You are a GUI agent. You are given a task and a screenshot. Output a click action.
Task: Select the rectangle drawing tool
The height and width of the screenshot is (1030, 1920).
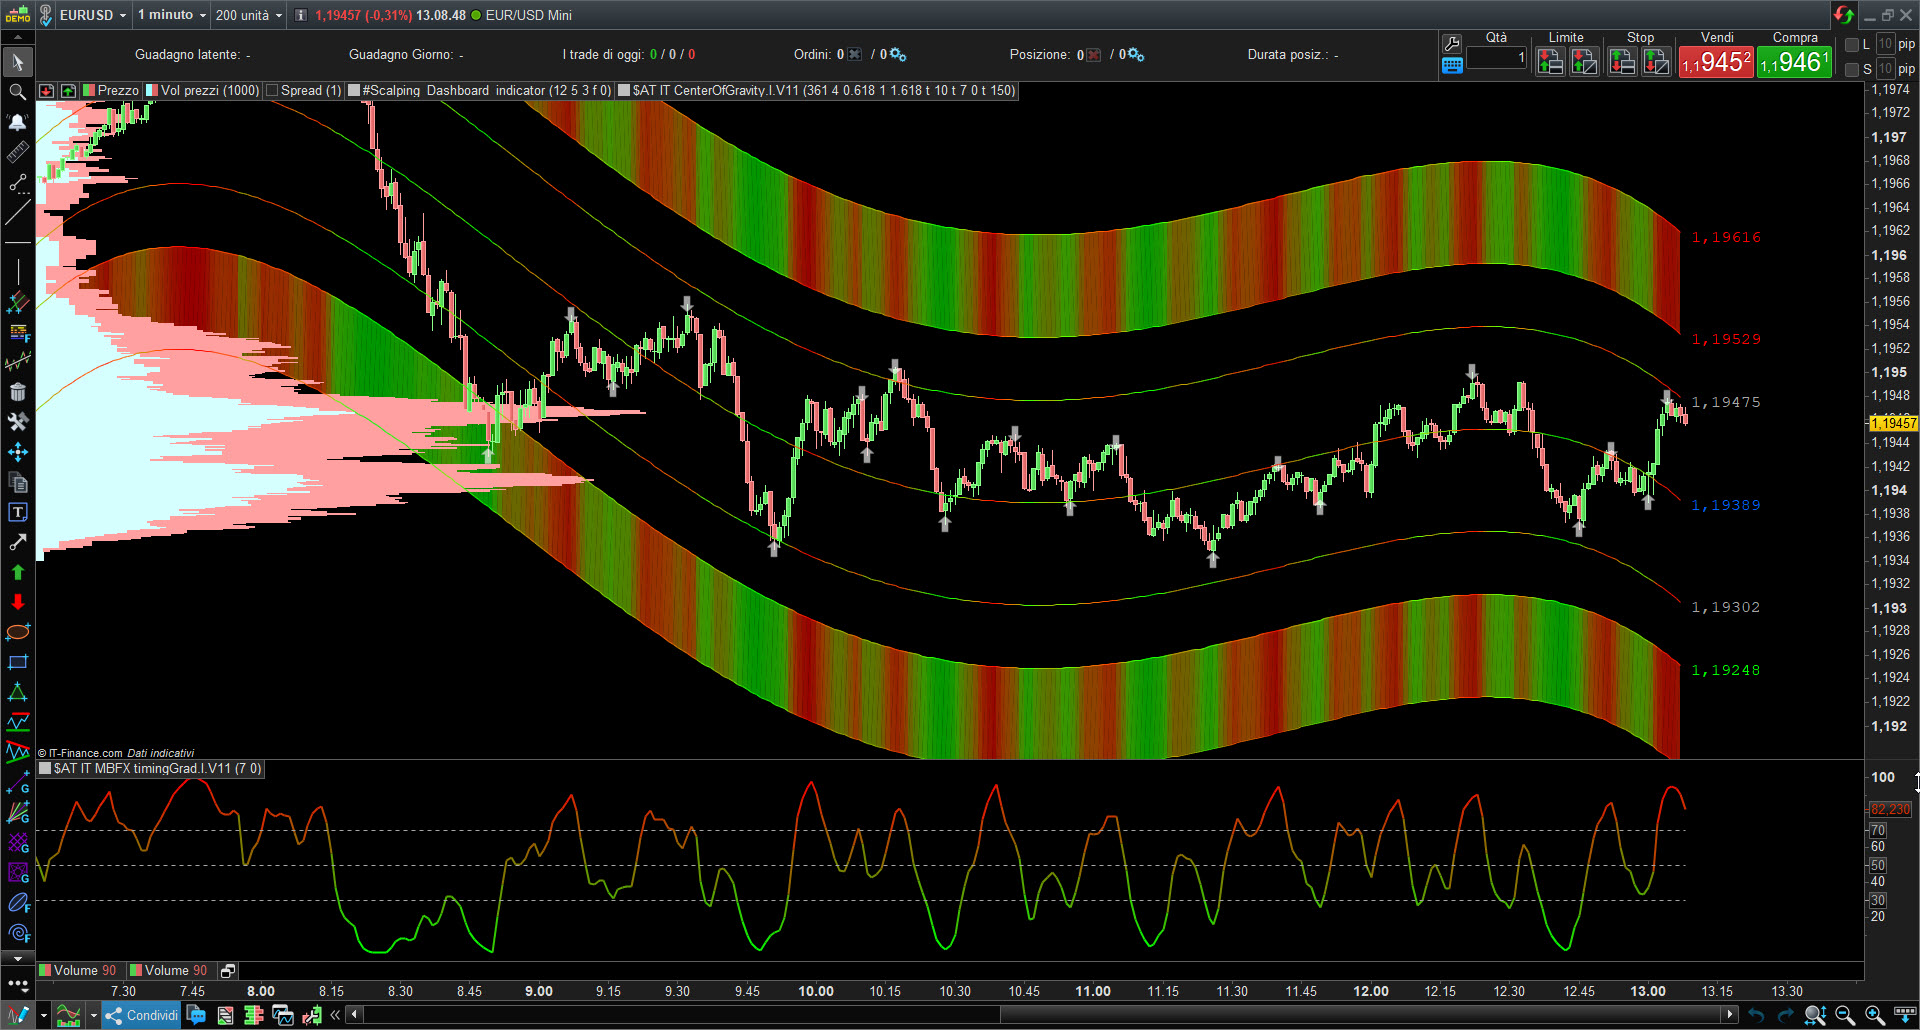pyautogui.click(x=17, y=662)
